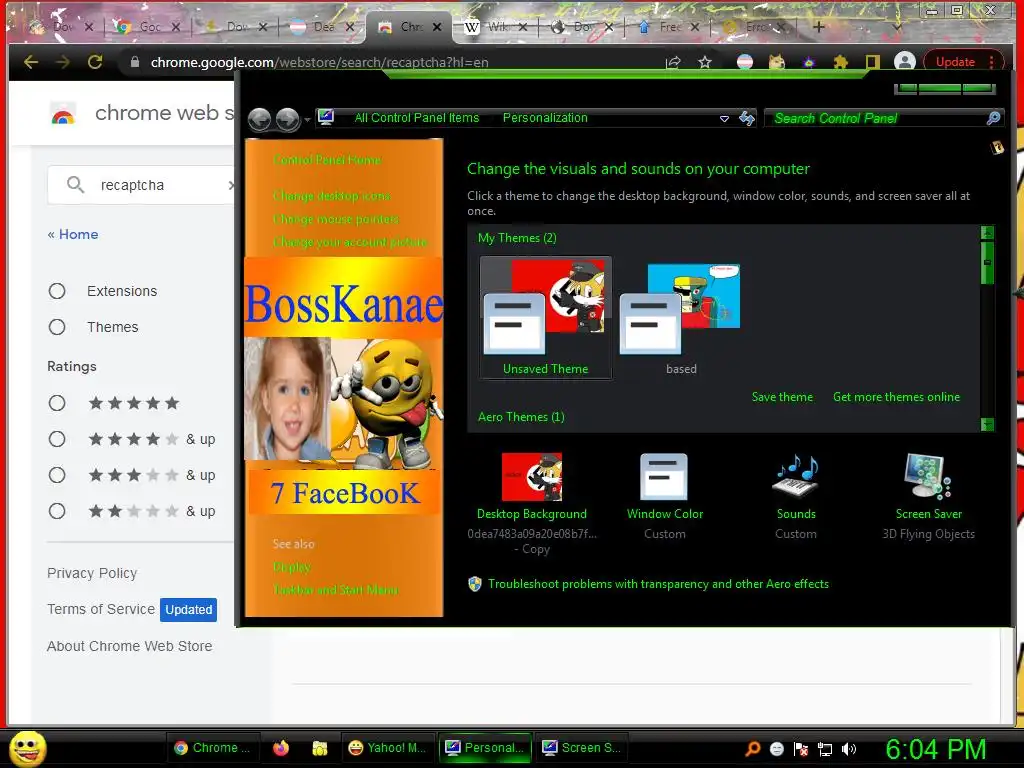Open the Control Panel help icon
This screenshot has width=1024, height=768.
click(x=997, y=147)
